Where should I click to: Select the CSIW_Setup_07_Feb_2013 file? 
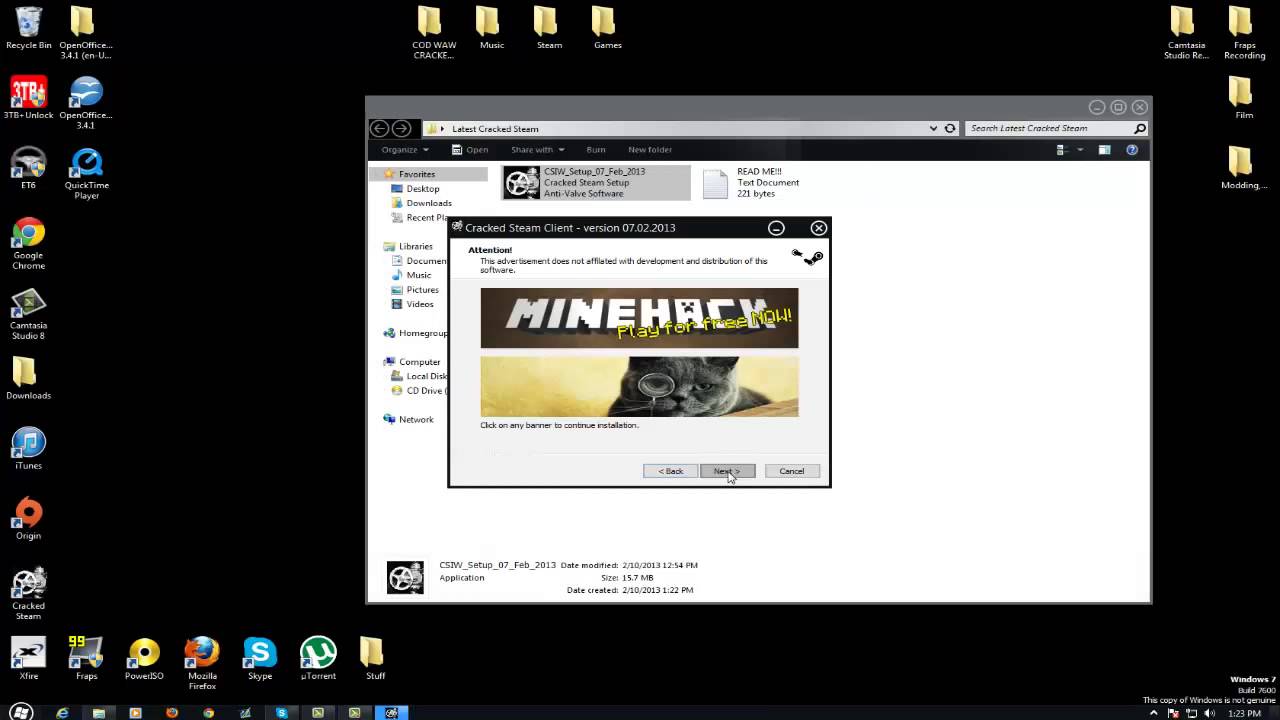click(596, 182)
